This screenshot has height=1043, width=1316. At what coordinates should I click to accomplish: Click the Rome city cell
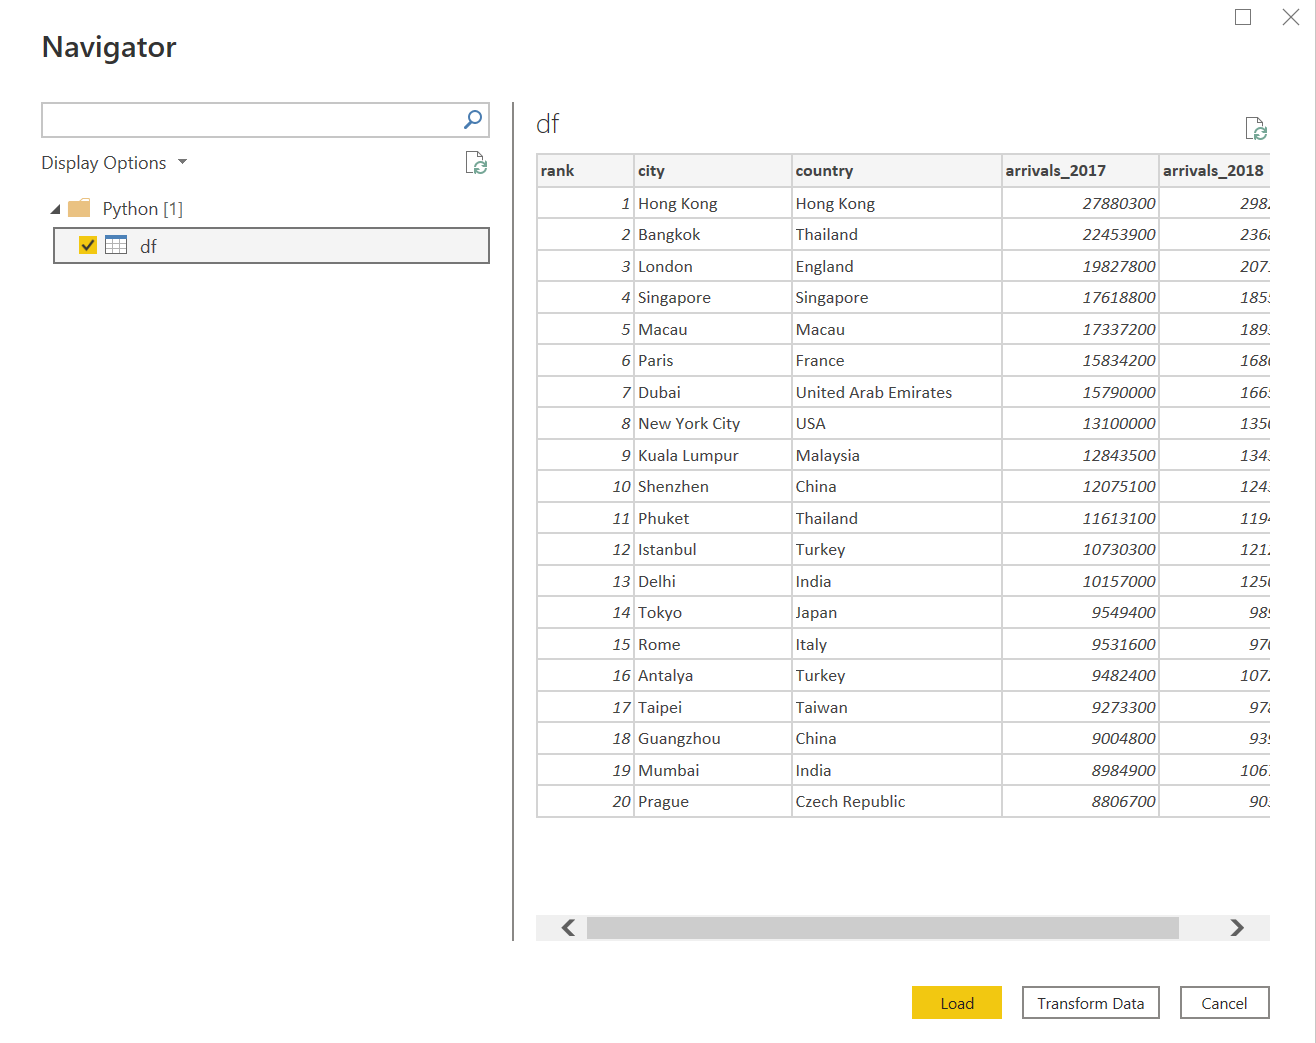coord(713,644)
